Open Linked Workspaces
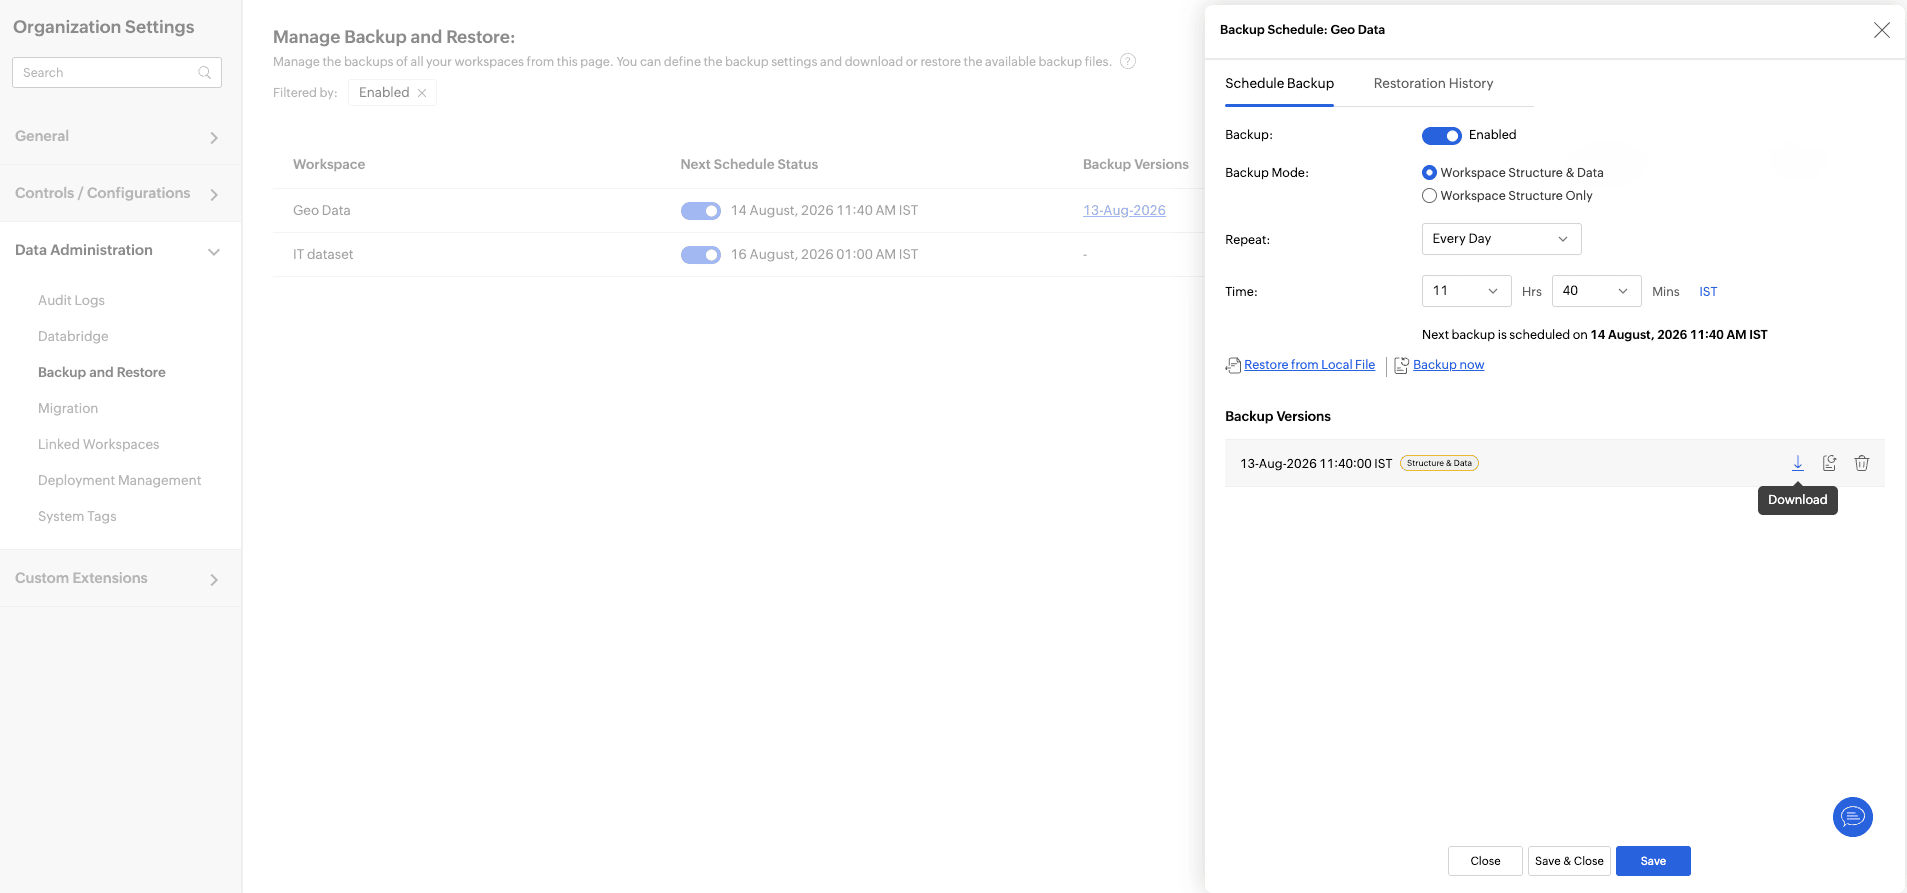The height and width of the screenshot is (893, 1907). coord(98,444)
